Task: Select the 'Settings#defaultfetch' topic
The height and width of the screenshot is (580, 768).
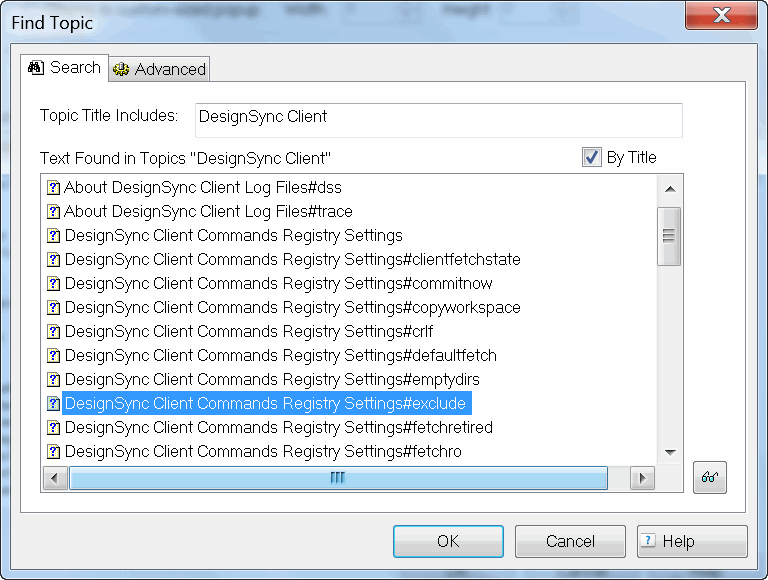Action: [281, 356]
